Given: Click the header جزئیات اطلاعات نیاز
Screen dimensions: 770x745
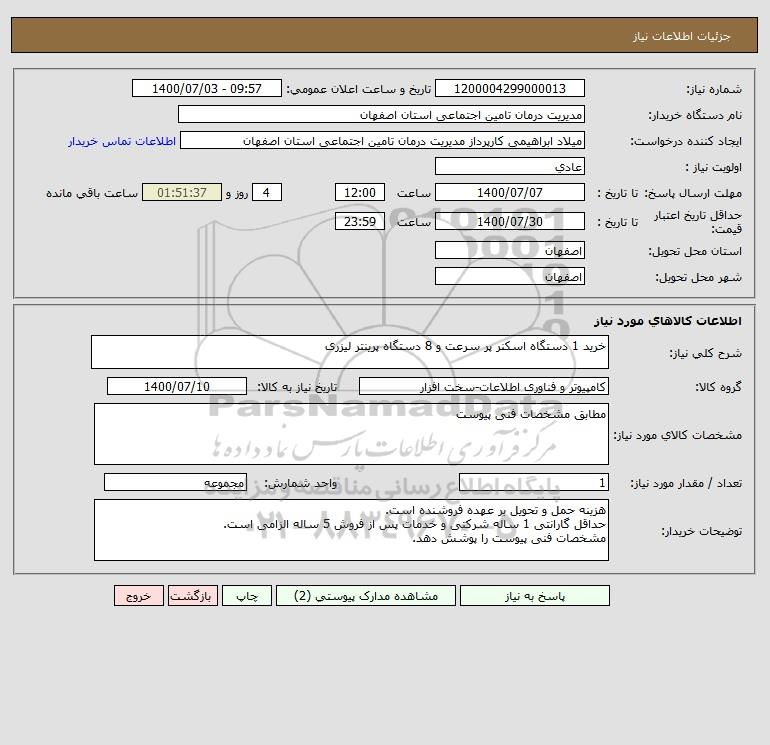Looking at the screenshot, I should pos(682,36).
